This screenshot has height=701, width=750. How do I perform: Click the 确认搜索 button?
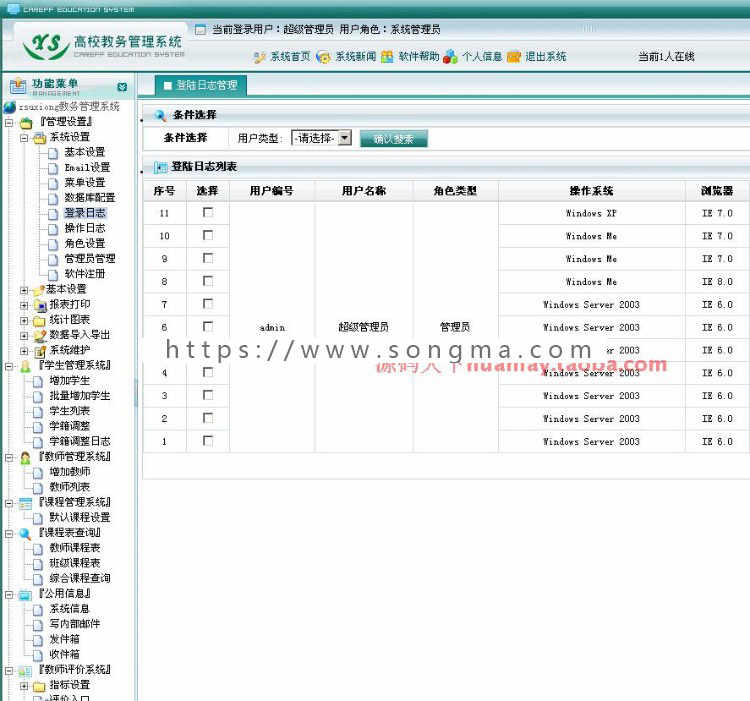coord(394,139)
